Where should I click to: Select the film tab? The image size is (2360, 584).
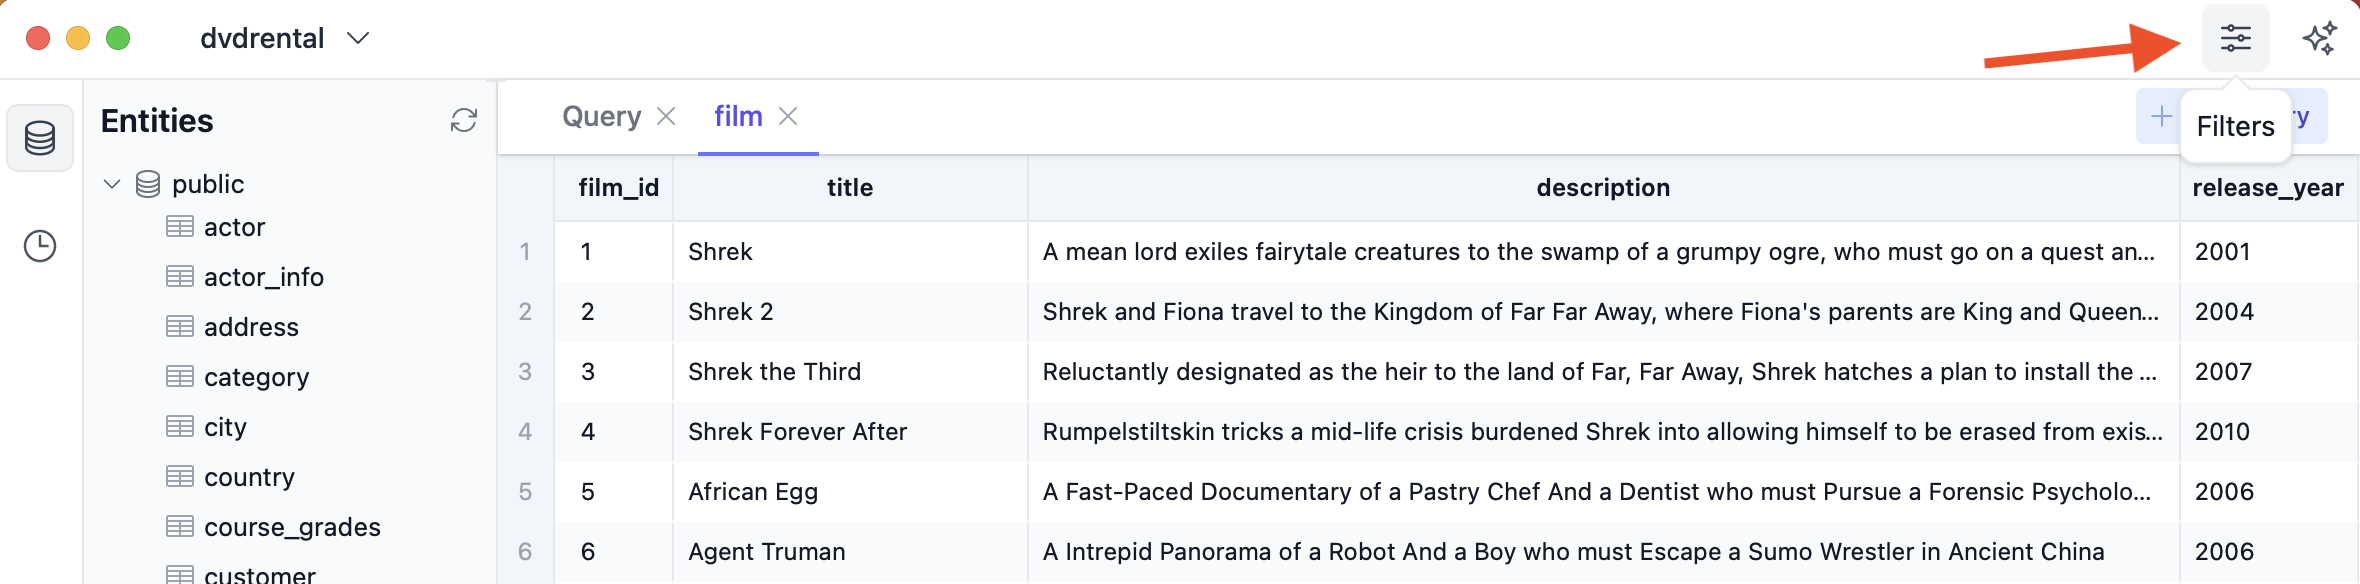point(738,117)
